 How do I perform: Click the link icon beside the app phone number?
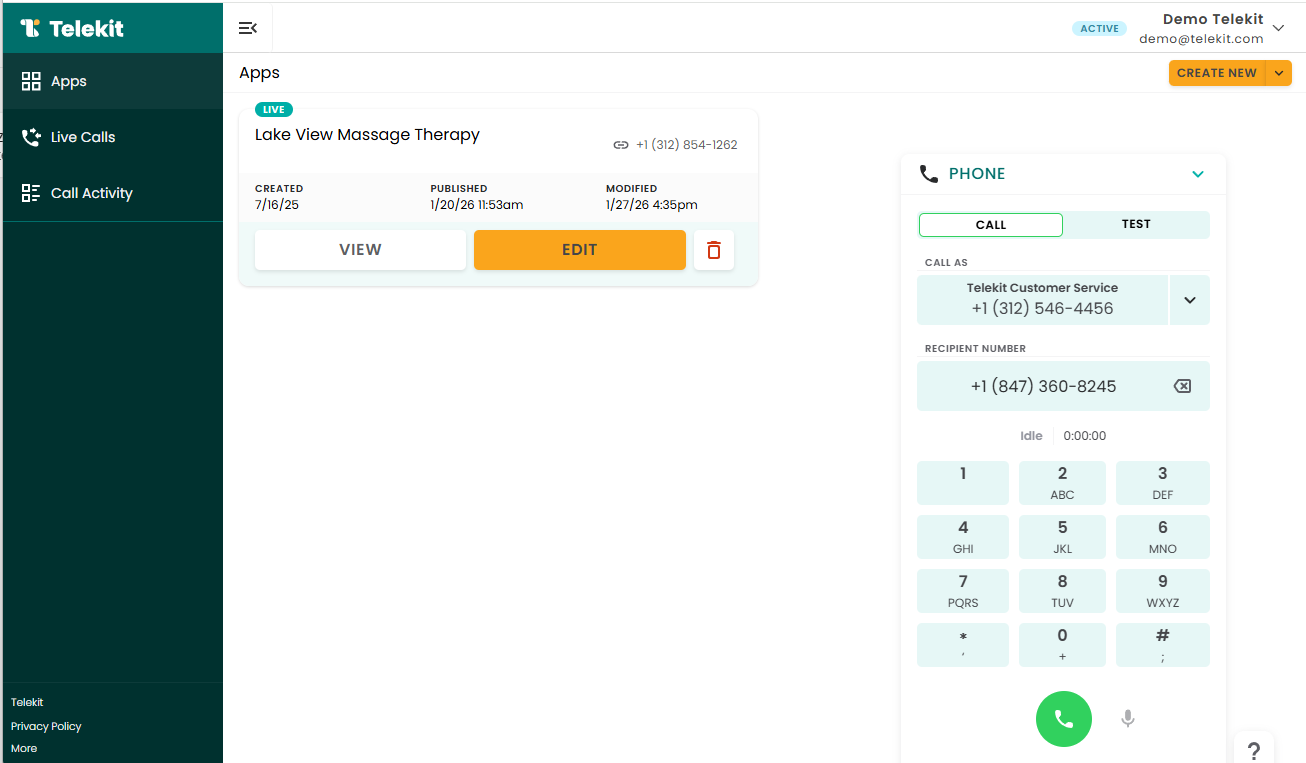coord(621,145)
